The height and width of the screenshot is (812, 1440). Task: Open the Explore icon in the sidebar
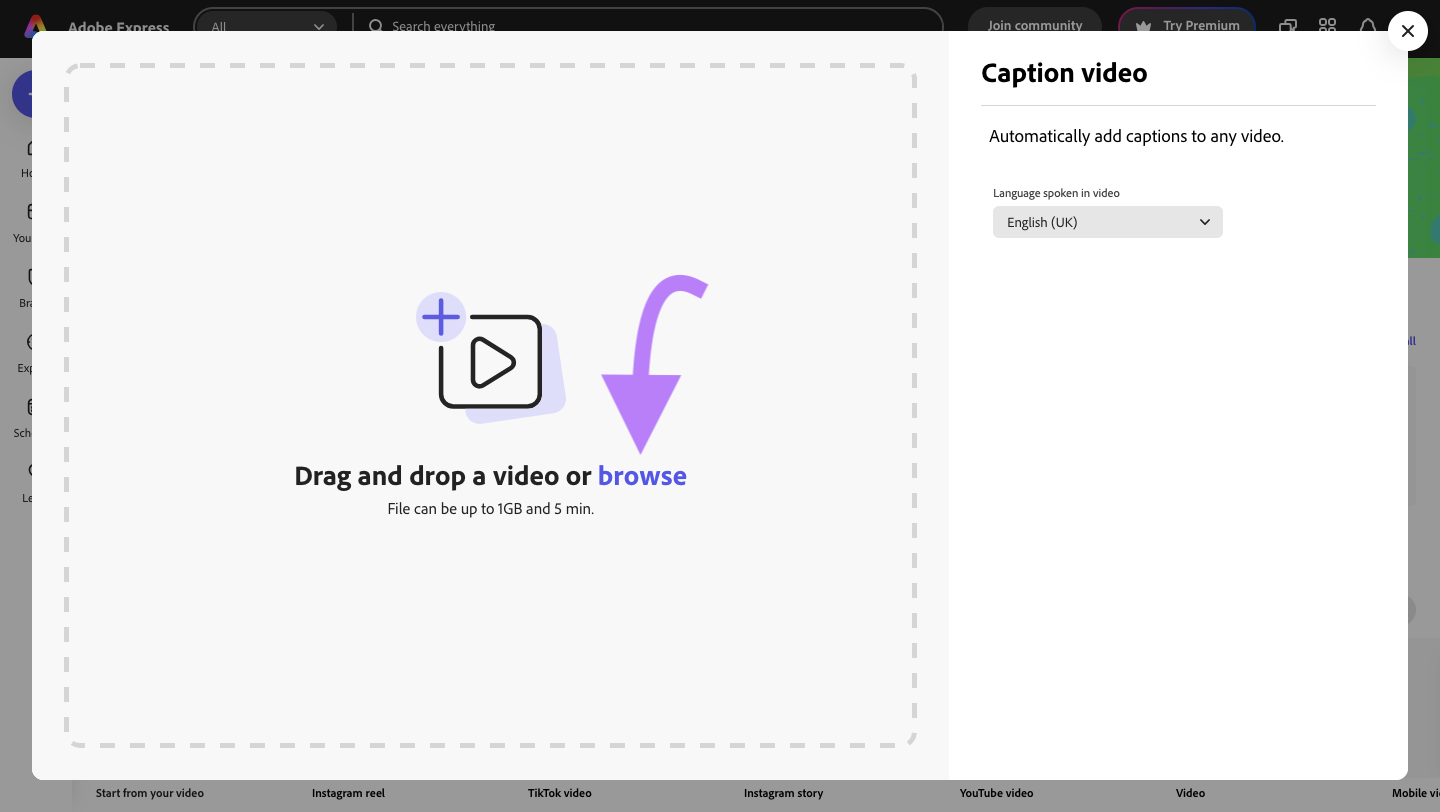(x=31, y=351)
